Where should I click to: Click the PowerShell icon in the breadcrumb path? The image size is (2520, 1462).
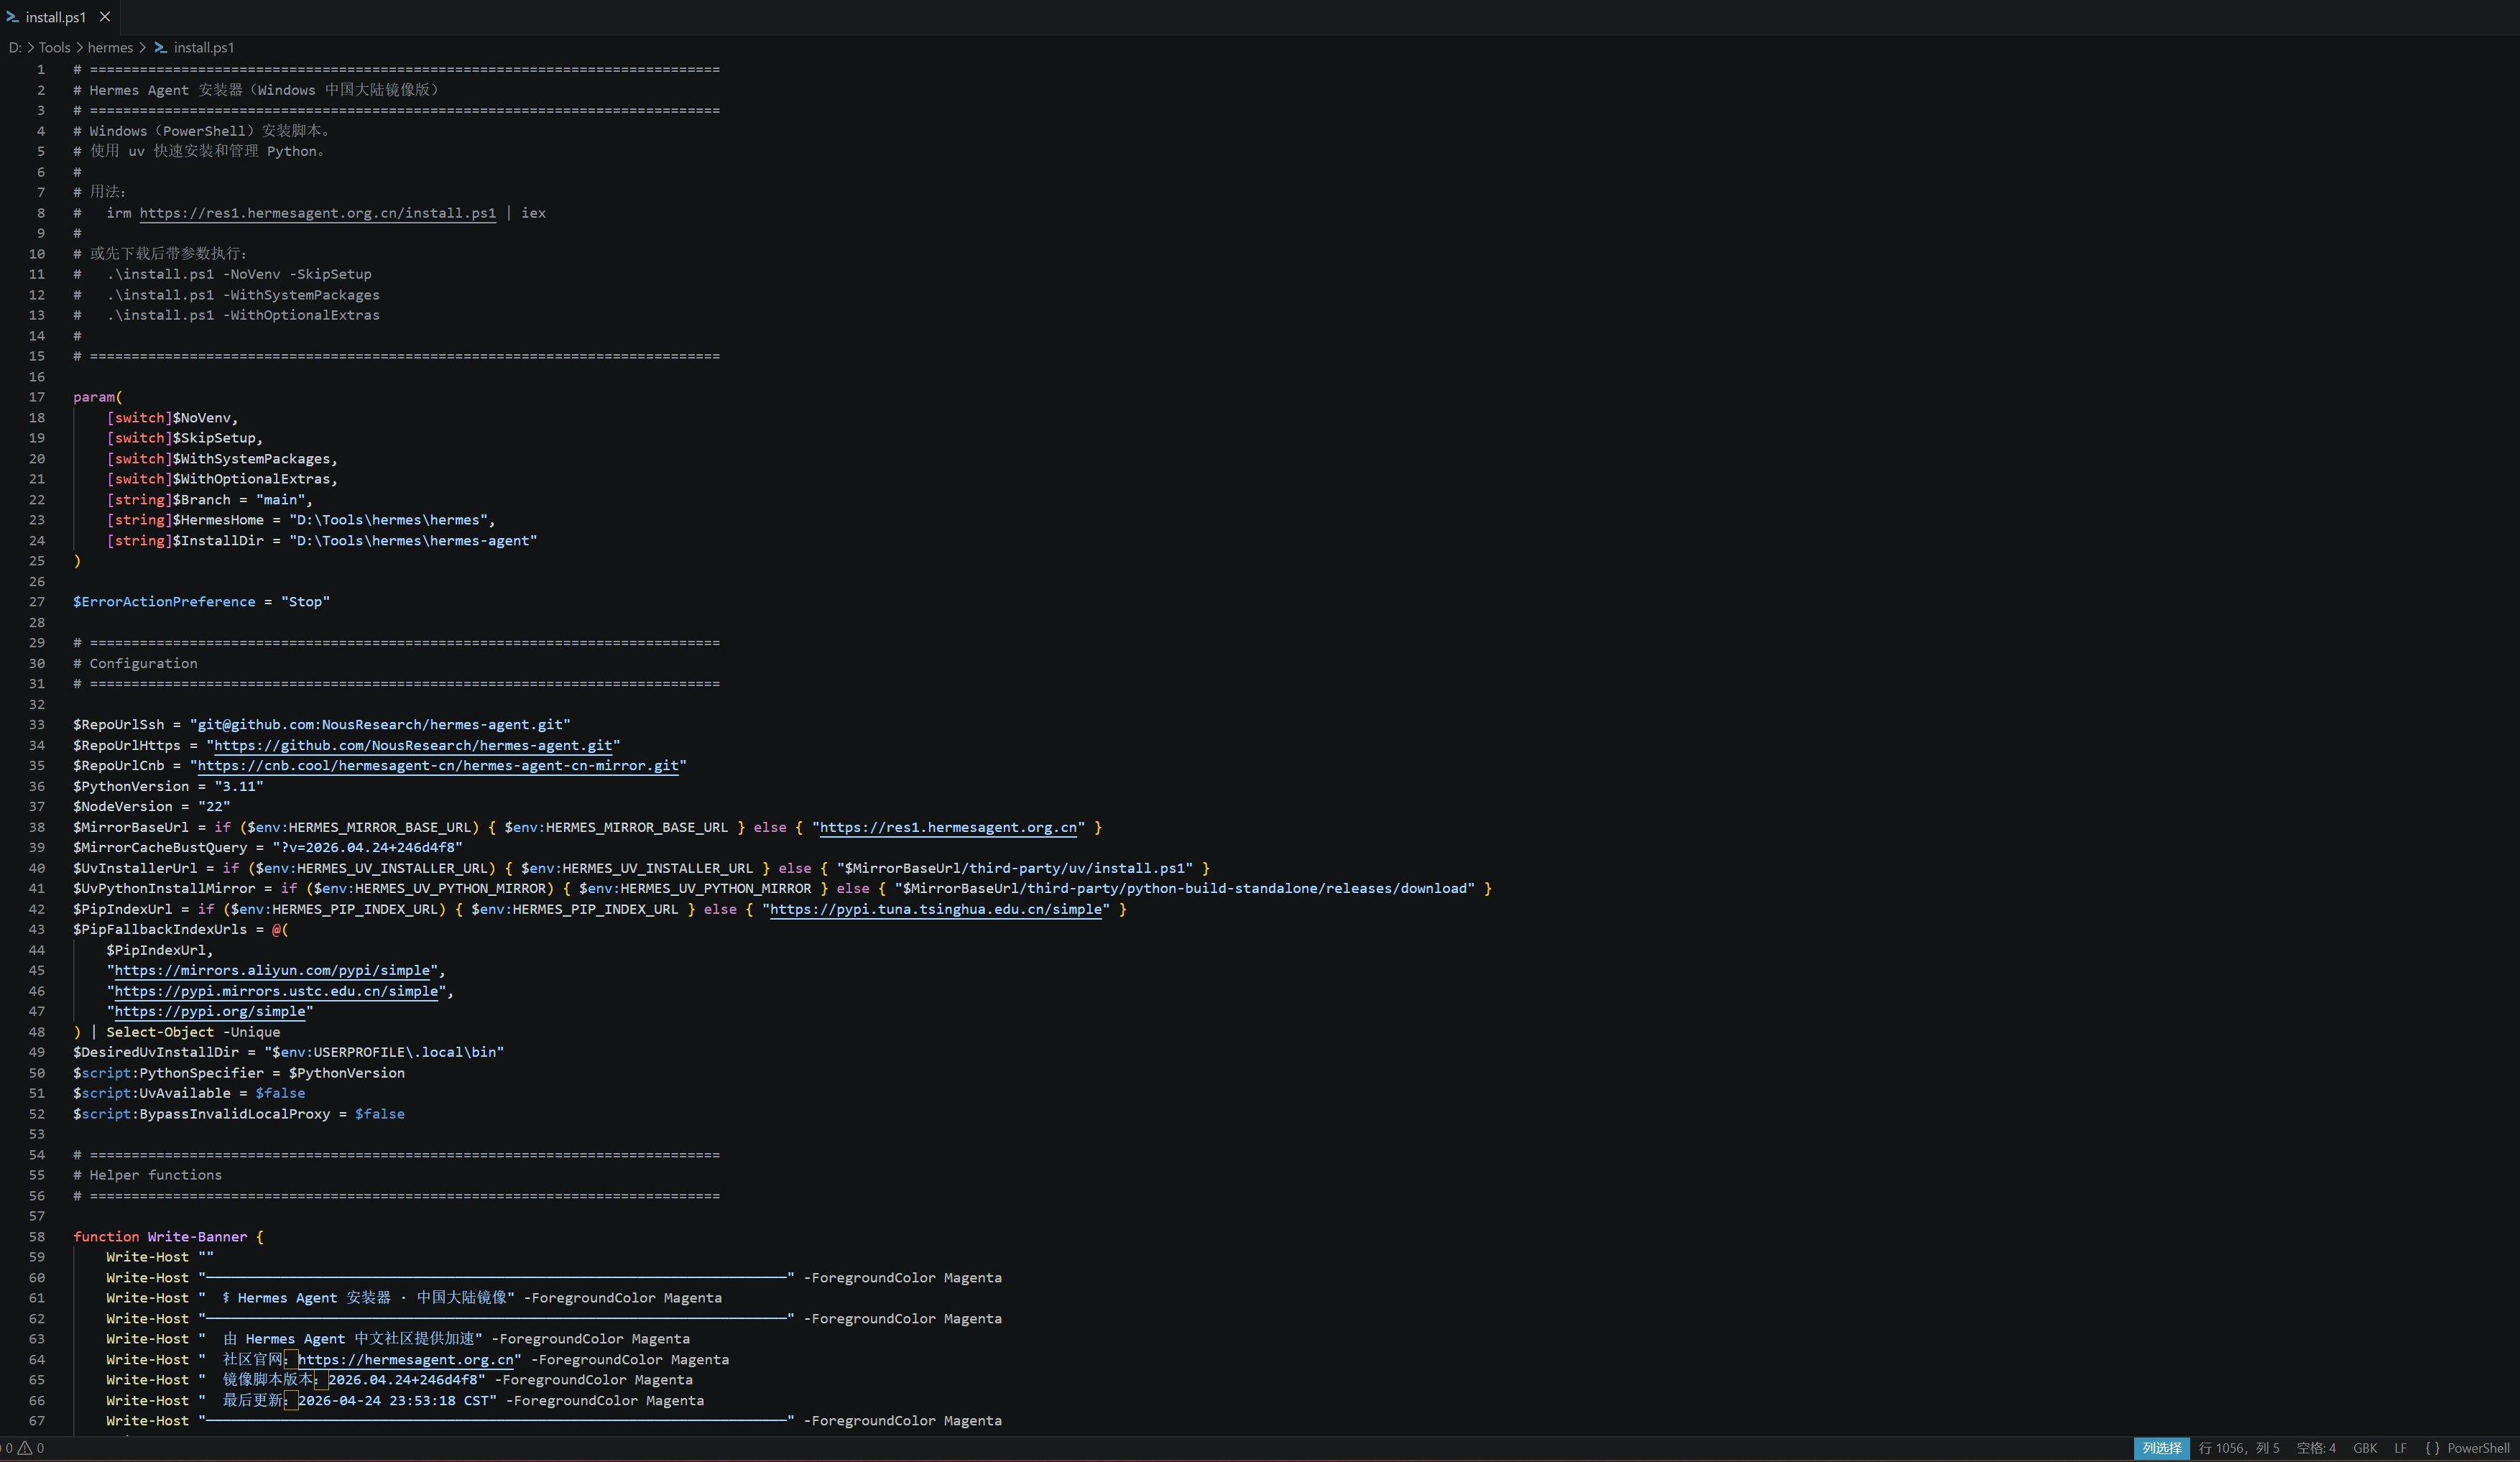tap(160, 47)
